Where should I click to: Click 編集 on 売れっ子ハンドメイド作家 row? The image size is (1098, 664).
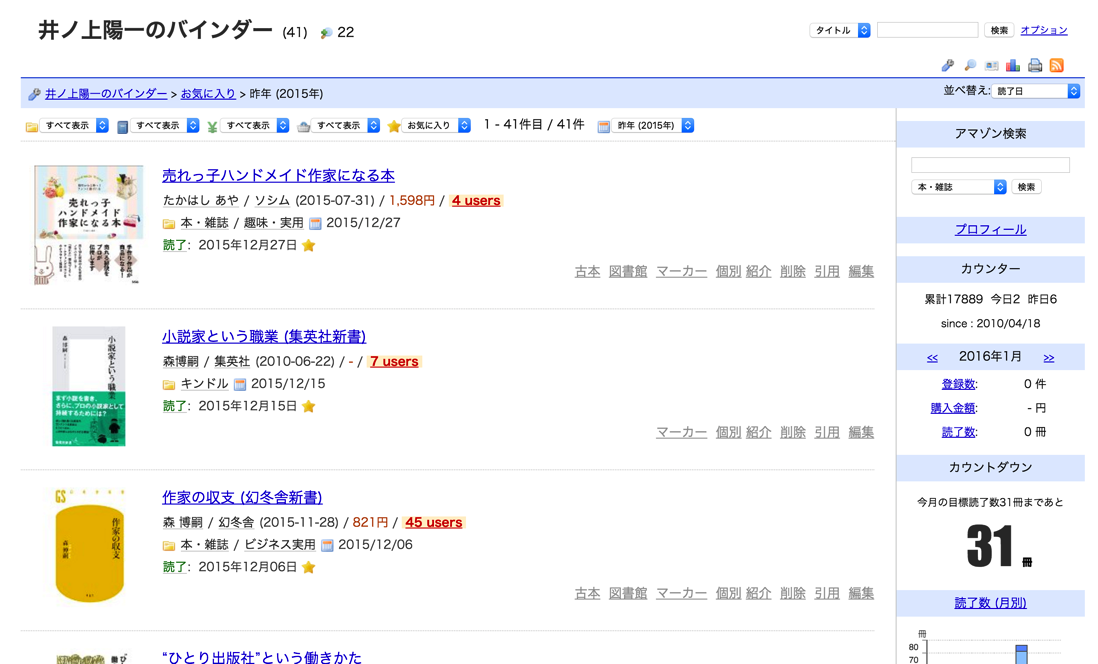click(x=861, y=272)
